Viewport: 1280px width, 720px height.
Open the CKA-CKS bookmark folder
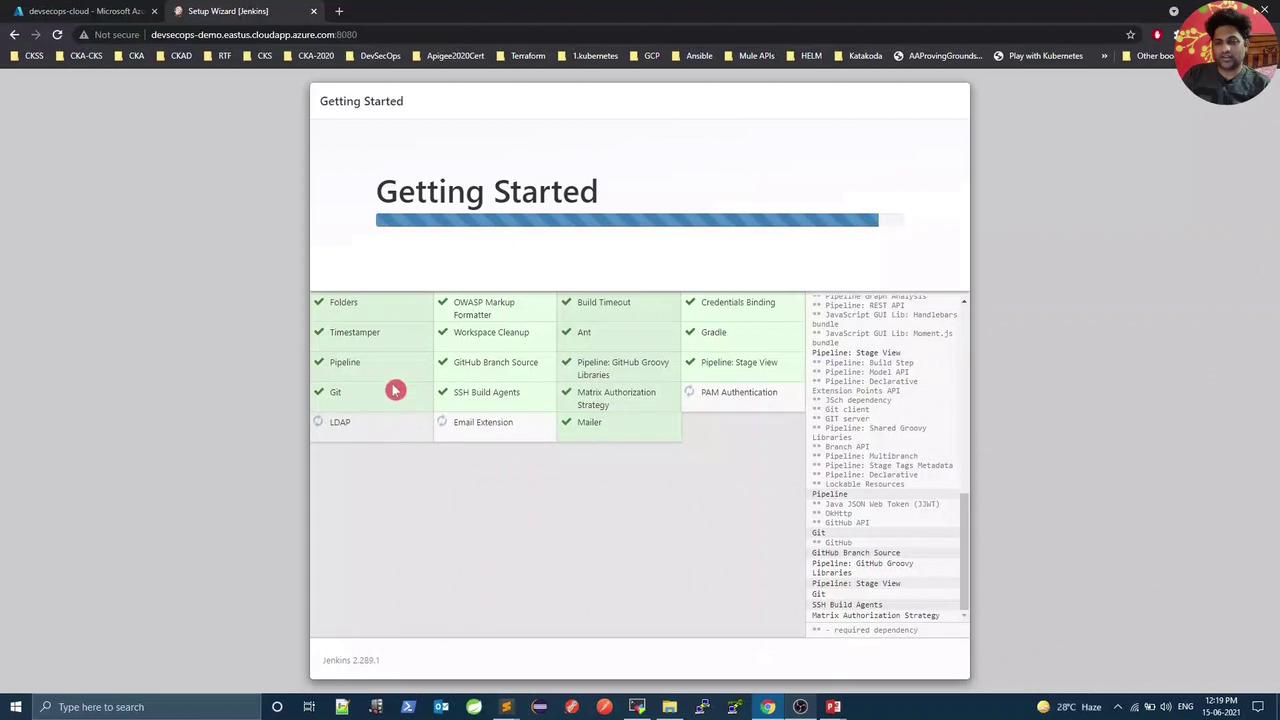point(79,56)
